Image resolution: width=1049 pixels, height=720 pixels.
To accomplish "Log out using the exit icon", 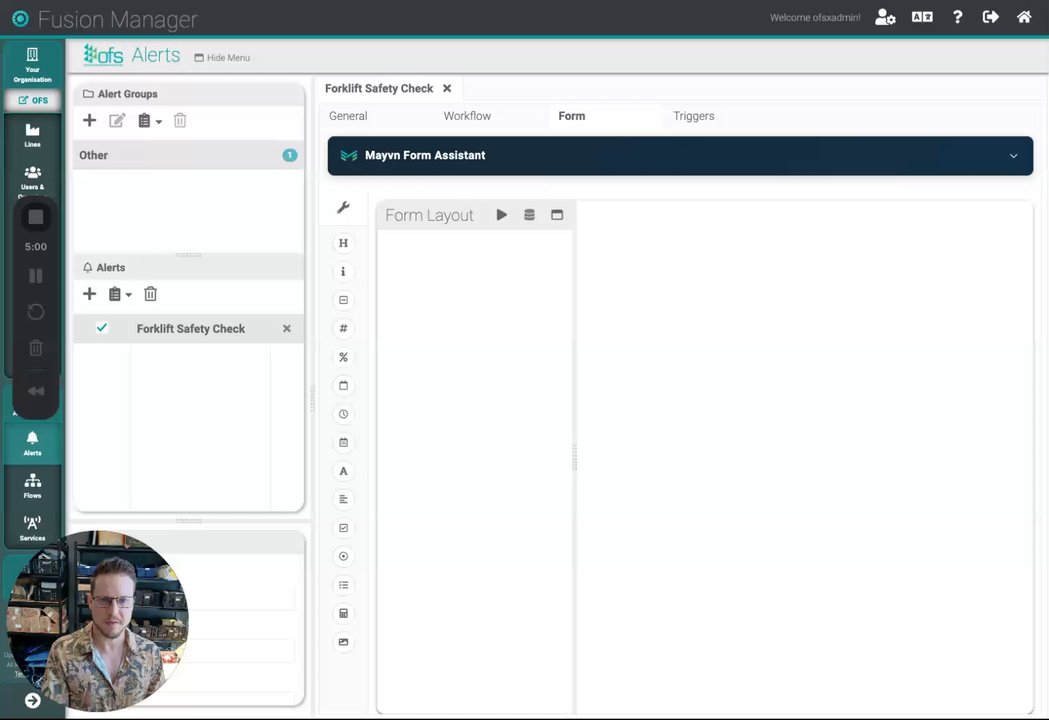I will 990,17.
